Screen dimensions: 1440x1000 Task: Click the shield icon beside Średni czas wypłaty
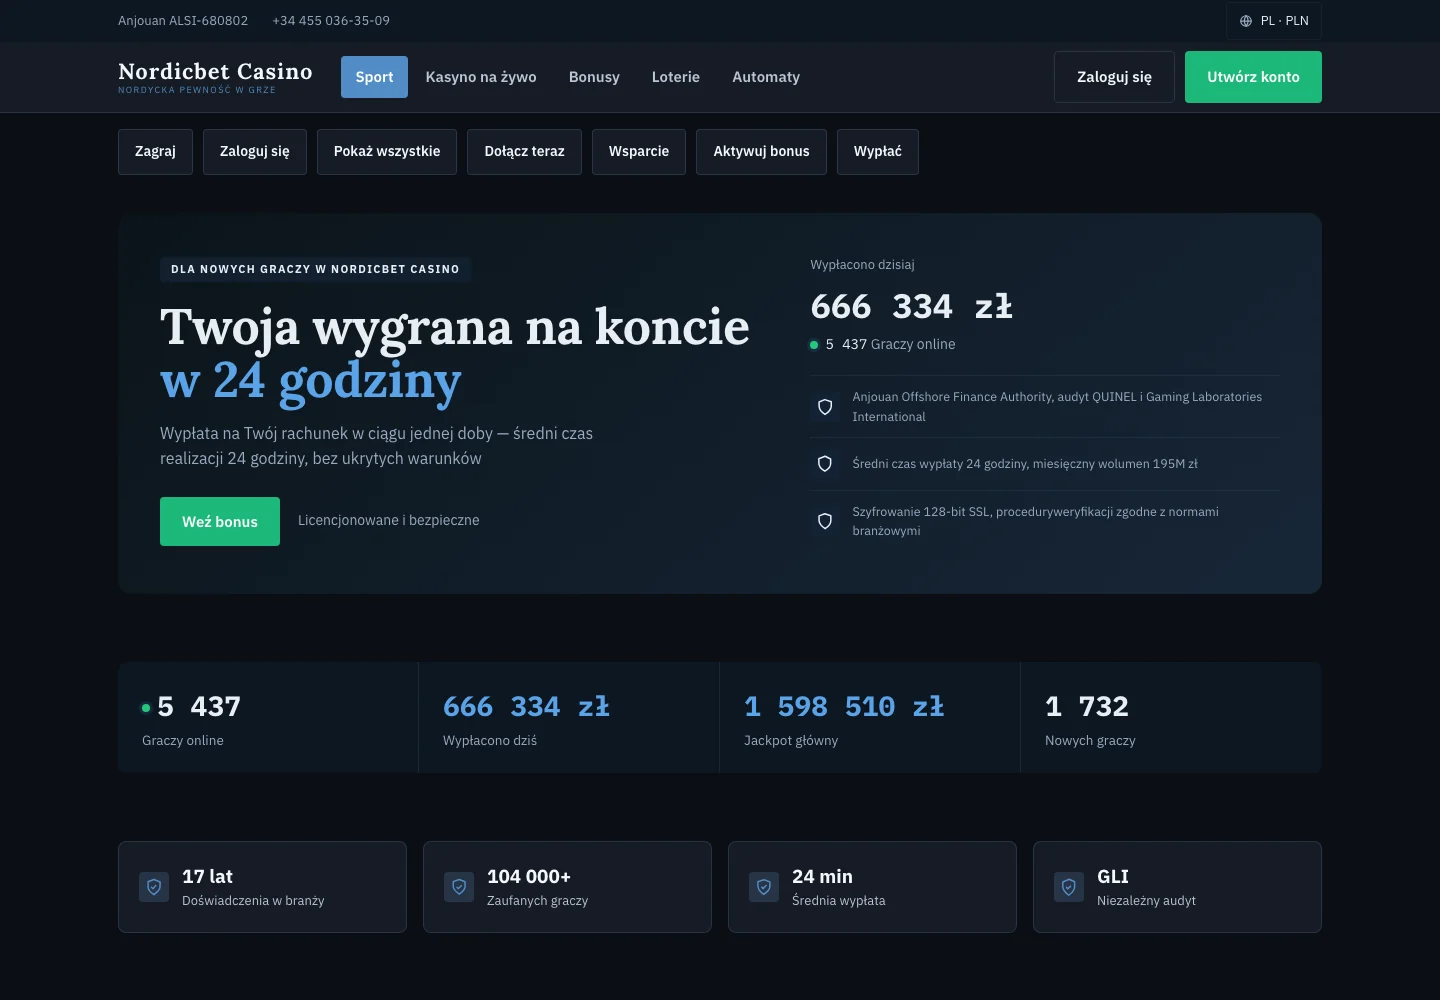825,464
